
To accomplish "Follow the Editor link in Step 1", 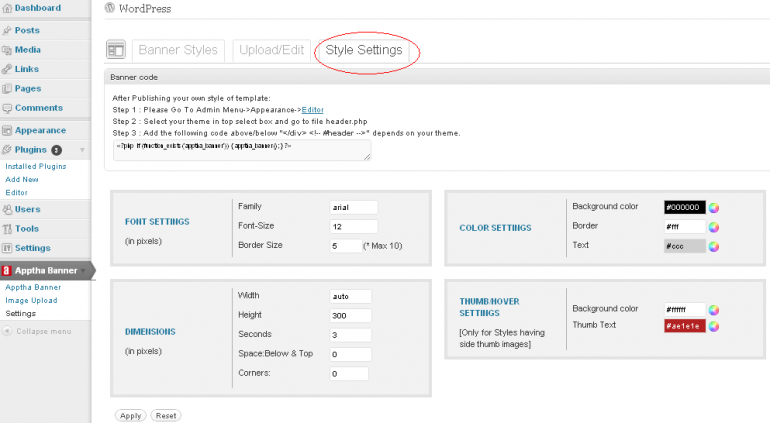I will pyautogui.click(x=312, y=110).
